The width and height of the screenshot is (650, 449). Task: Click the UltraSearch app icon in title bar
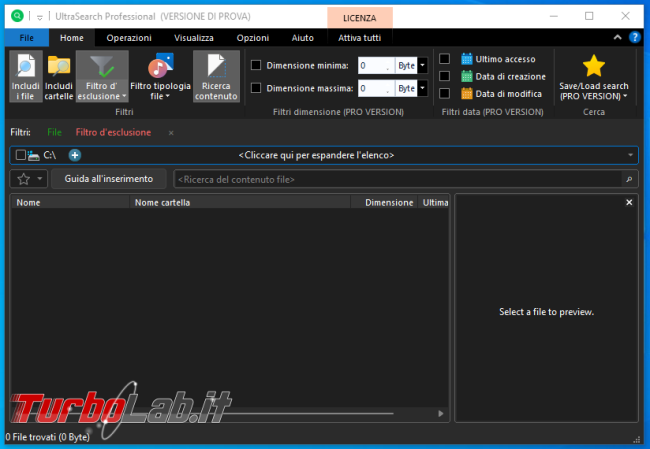coord(17,16)
